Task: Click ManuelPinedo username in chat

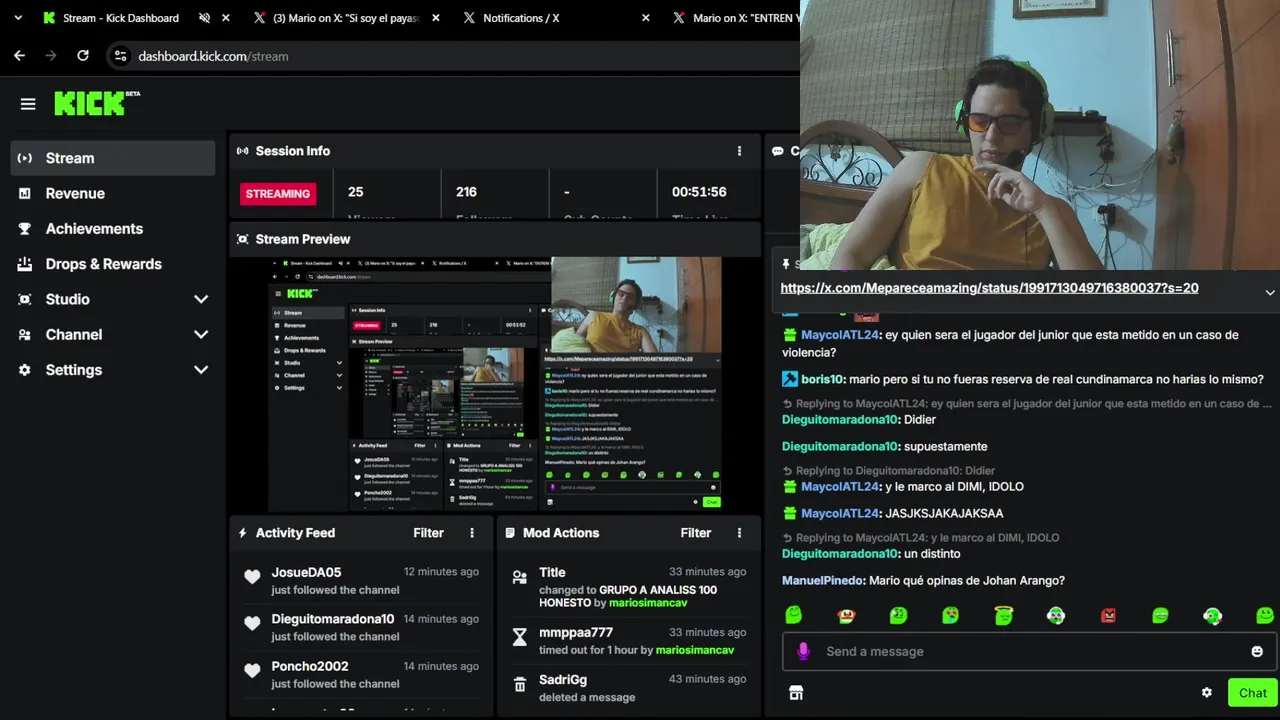Action: pyautogui.click(x=824, y=580)
